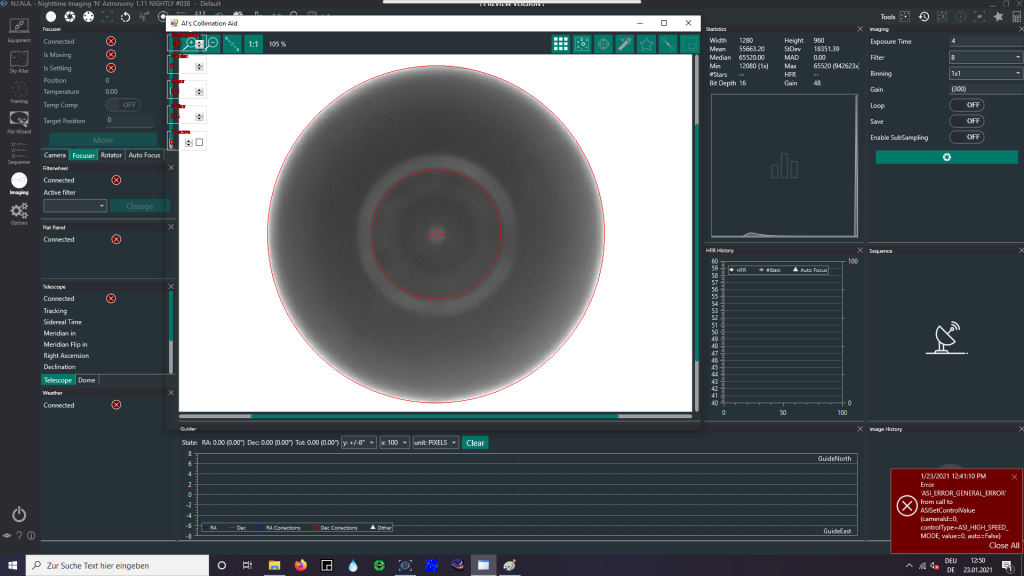Click the Exposure Time input field
Image resolution: width=1024 pixels, height=576 pixels.
(985, 42)
